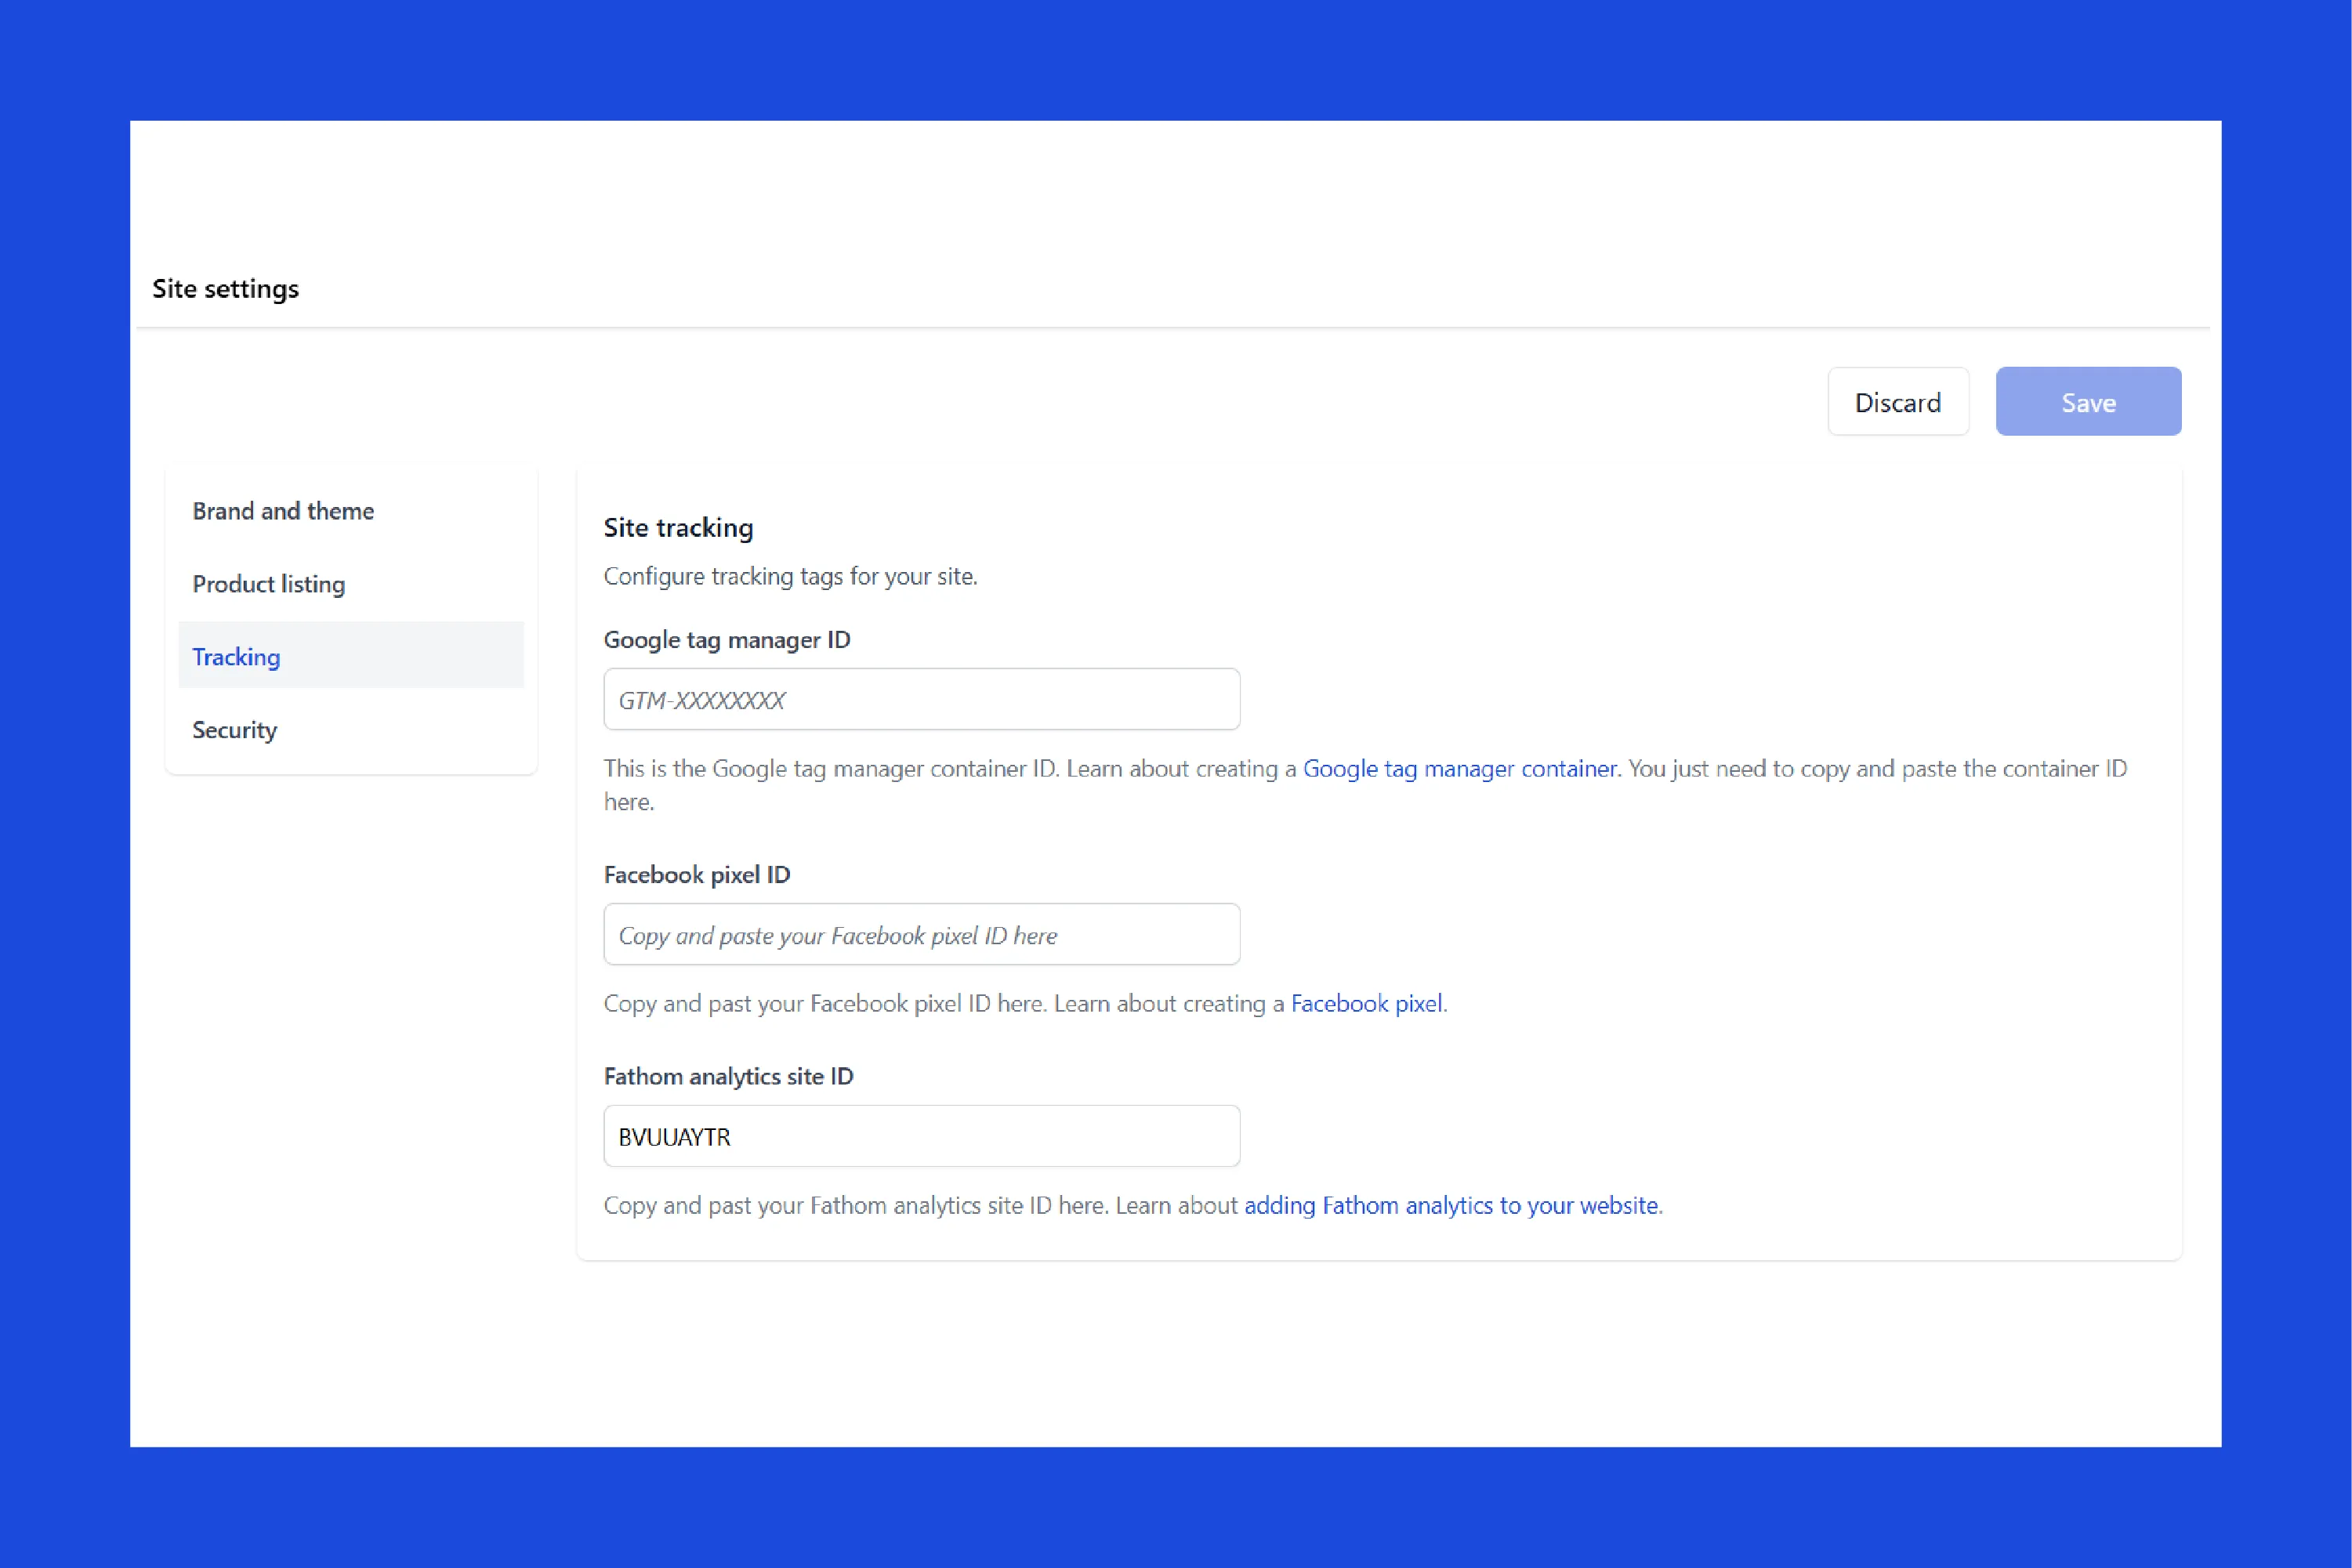The height and width of the screenshot is (1568, 2352).
Task: Select the Tracking sidebar item
Action: 350,656
